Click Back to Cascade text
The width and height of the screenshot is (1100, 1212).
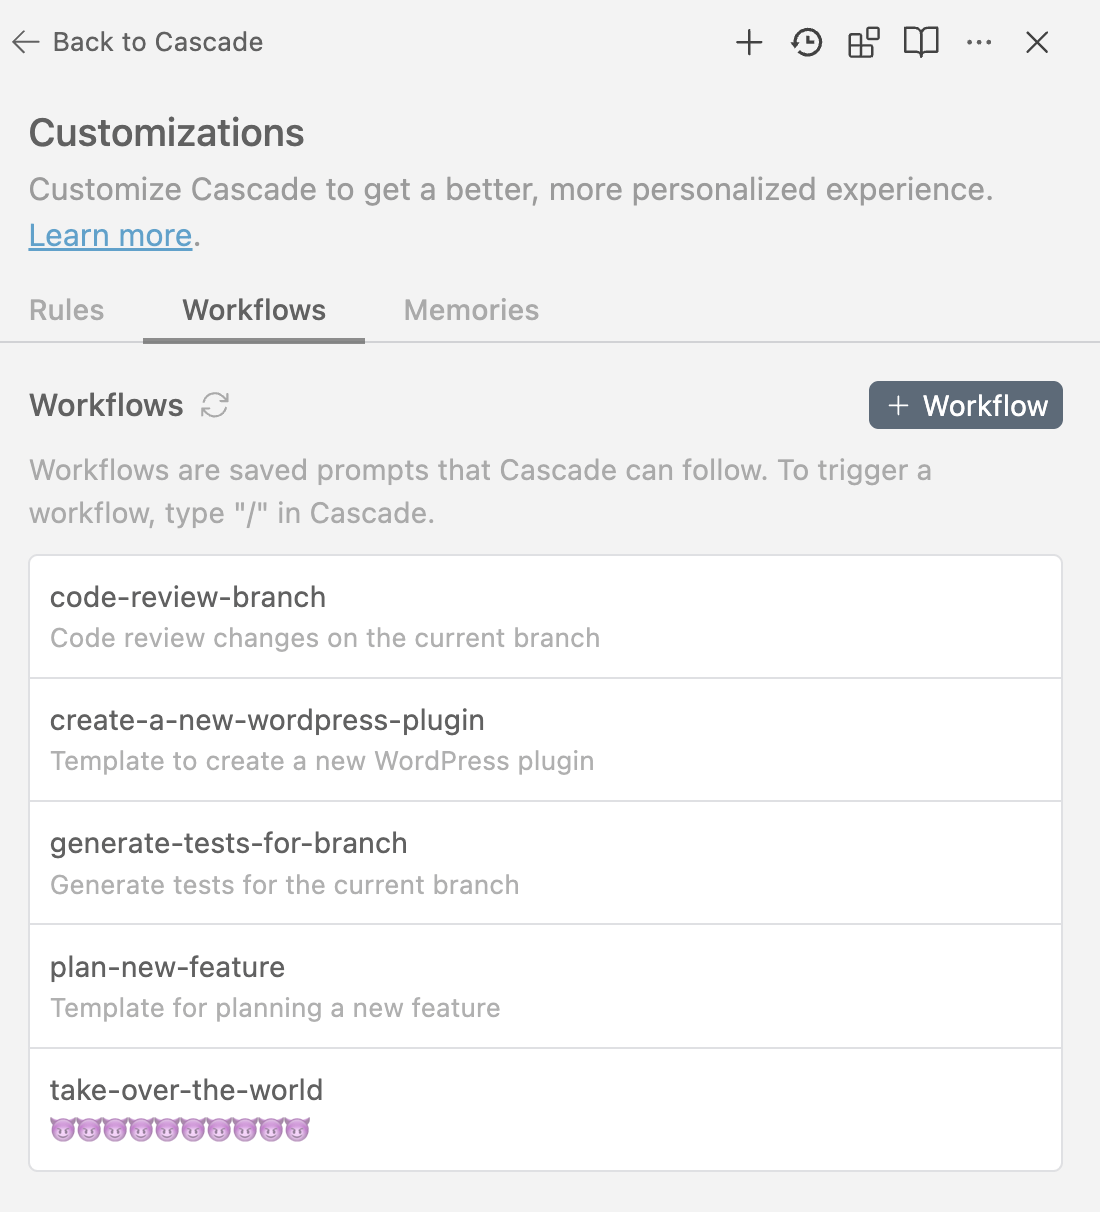point(158,42)
